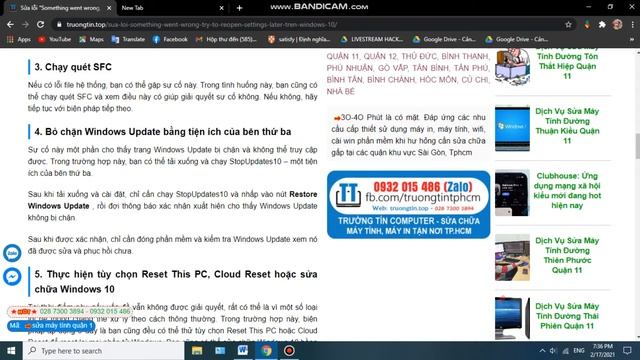
Task: Click the page vertical scrollbar thumb
Action: click(x=637, y=146)
